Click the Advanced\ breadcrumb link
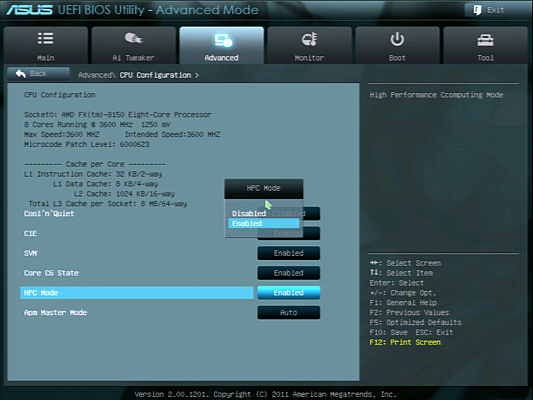The height and width of the screenshot is (400, 533). (x=97, y=75)
